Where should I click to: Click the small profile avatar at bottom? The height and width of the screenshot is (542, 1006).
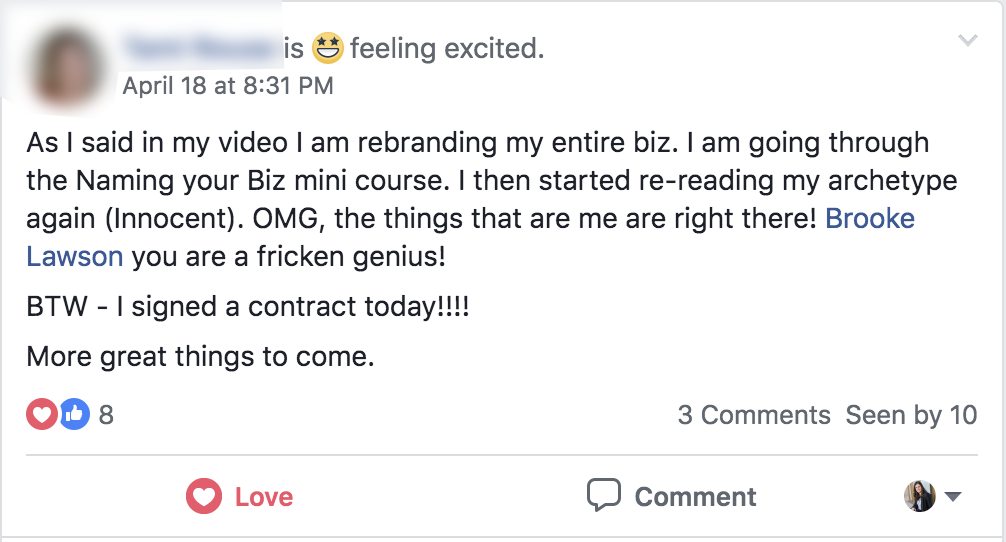pos(920,496)
